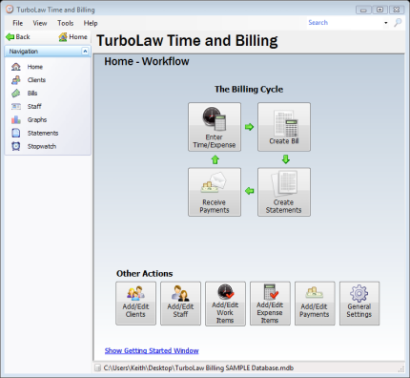
Task: Open the File menu
Action: click(18, 23)
